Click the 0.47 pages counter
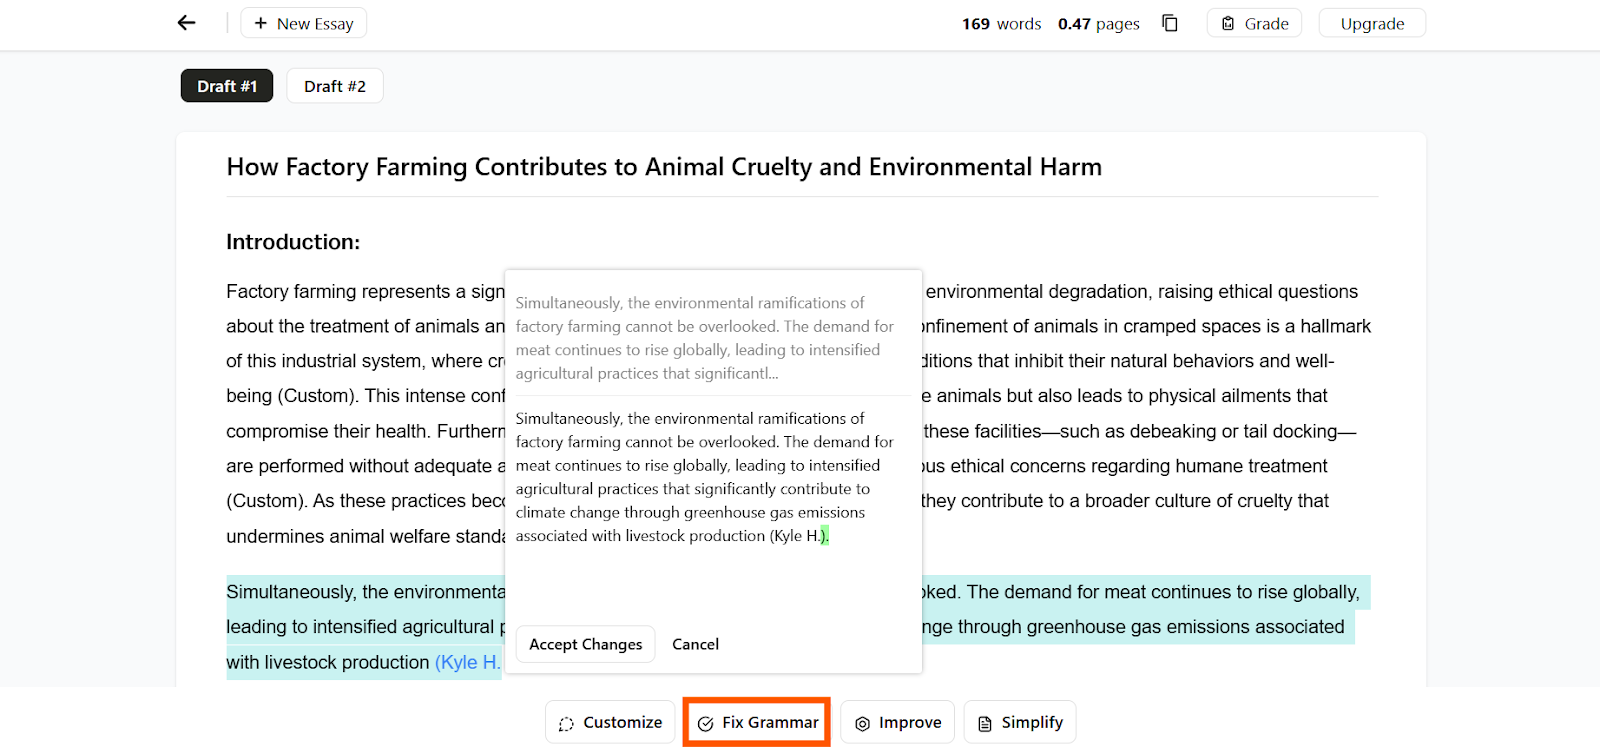This screenshot has width=1600, height=747. pyautogui.click(x=1098, y=23)
